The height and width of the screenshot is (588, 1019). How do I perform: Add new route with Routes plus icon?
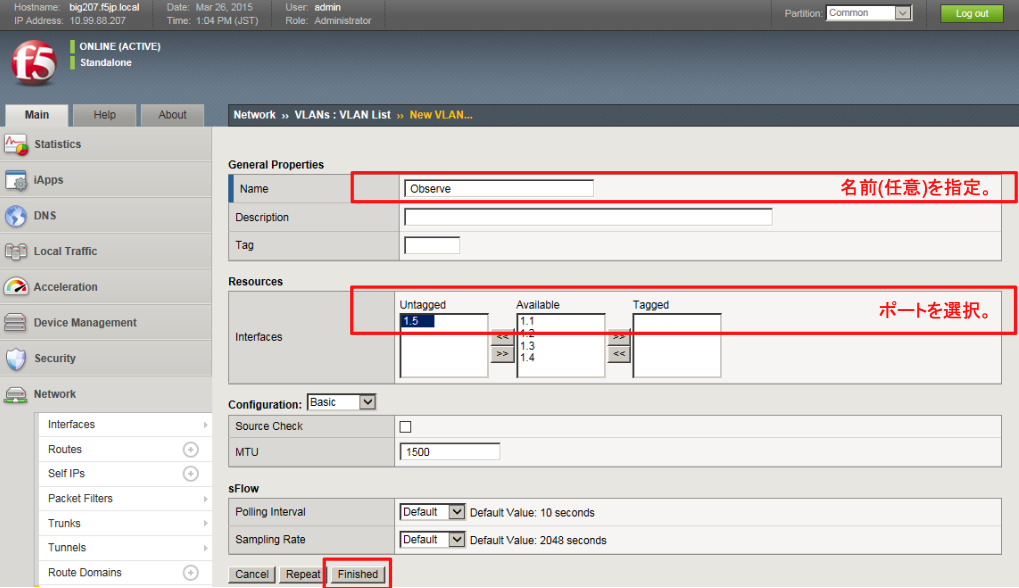click(x=190, y=450)
